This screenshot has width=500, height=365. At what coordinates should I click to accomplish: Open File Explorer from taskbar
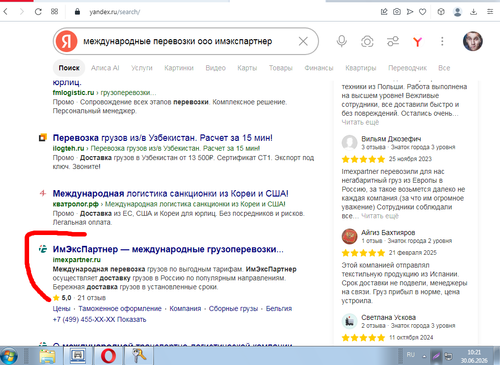(47, 356)
